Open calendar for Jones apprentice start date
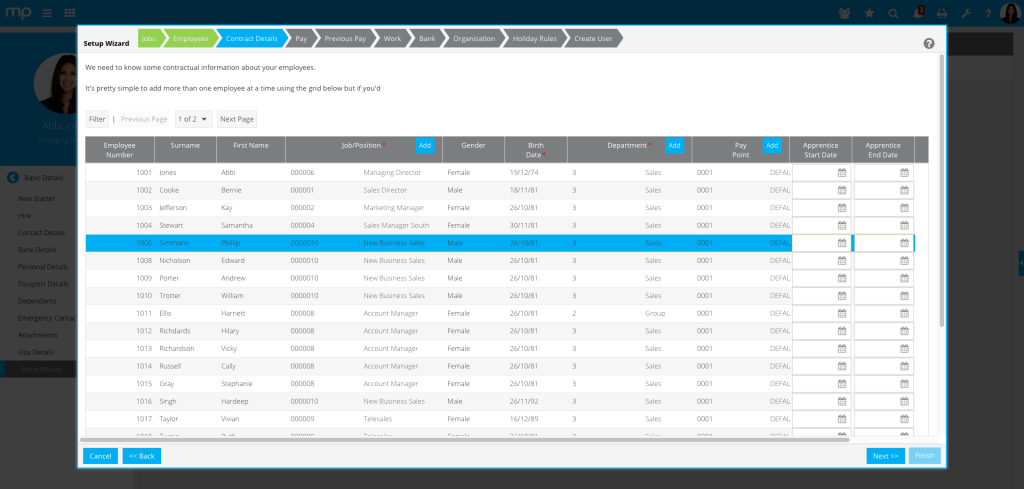The width and height of the screenshot is (1024, 489). (x=842, y=172)
